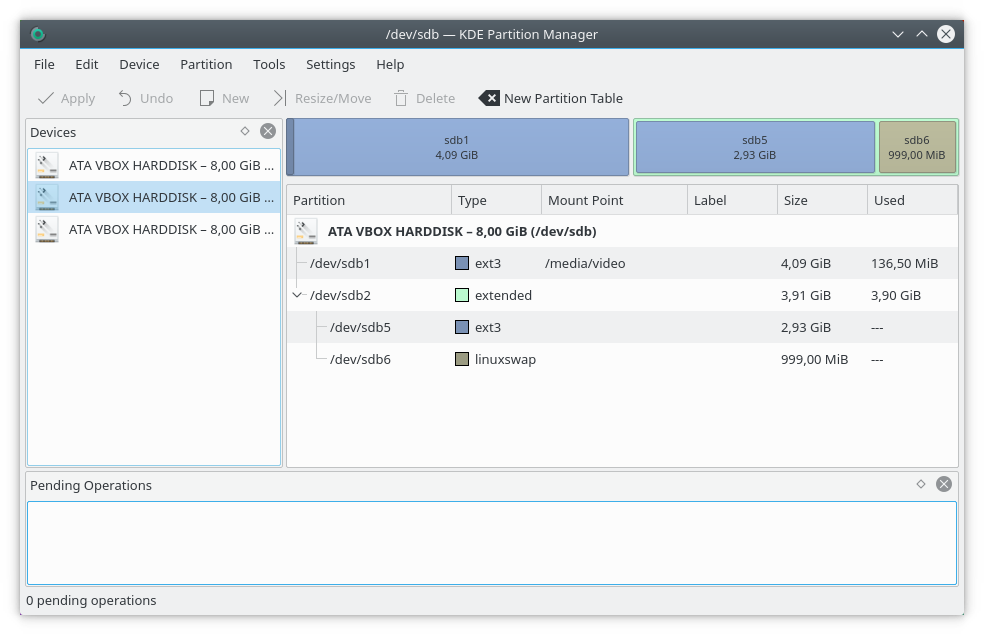Viewport: 984px width, 635px height.
Task: Click the New partition toolbar icon
Action: 207,98
